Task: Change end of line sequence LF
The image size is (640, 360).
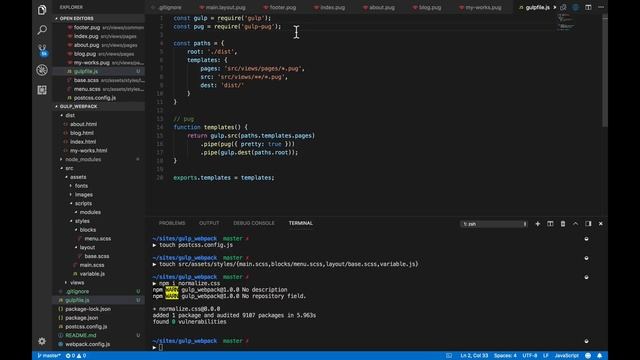Action: coord(546,356)
